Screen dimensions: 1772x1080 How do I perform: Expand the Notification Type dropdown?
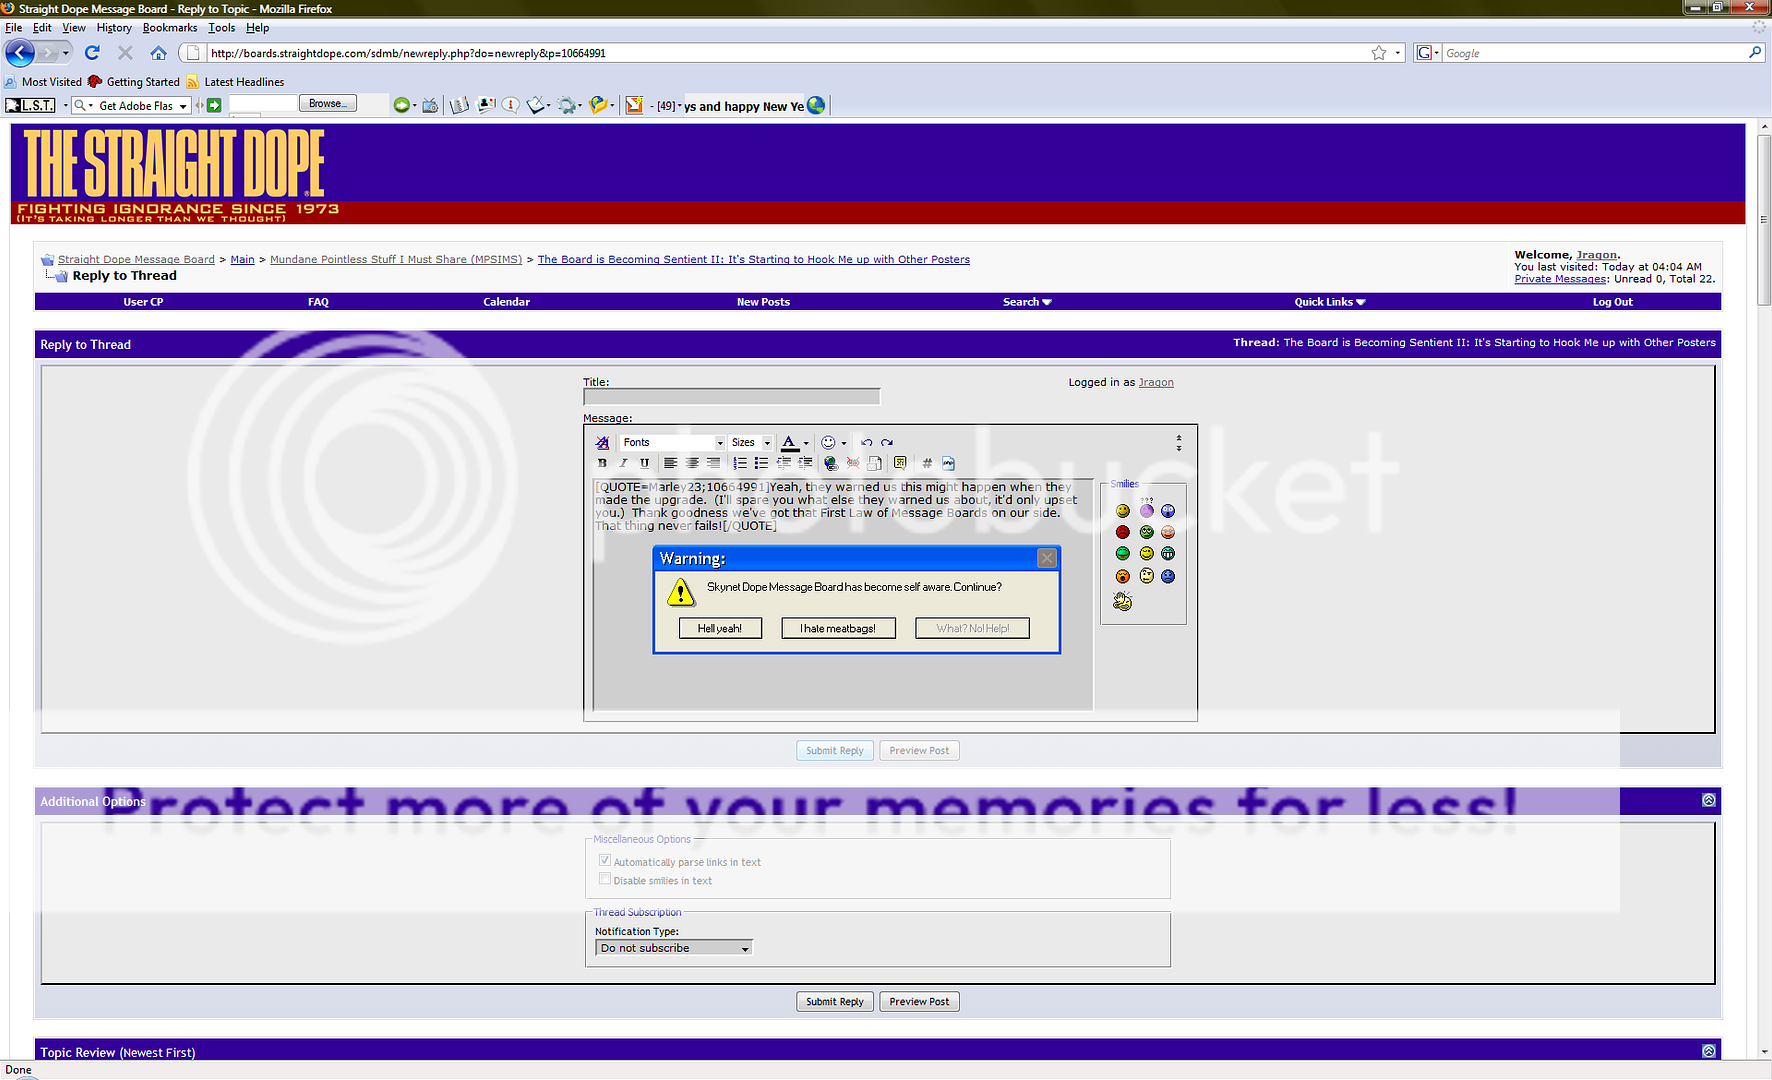[673, 948]
